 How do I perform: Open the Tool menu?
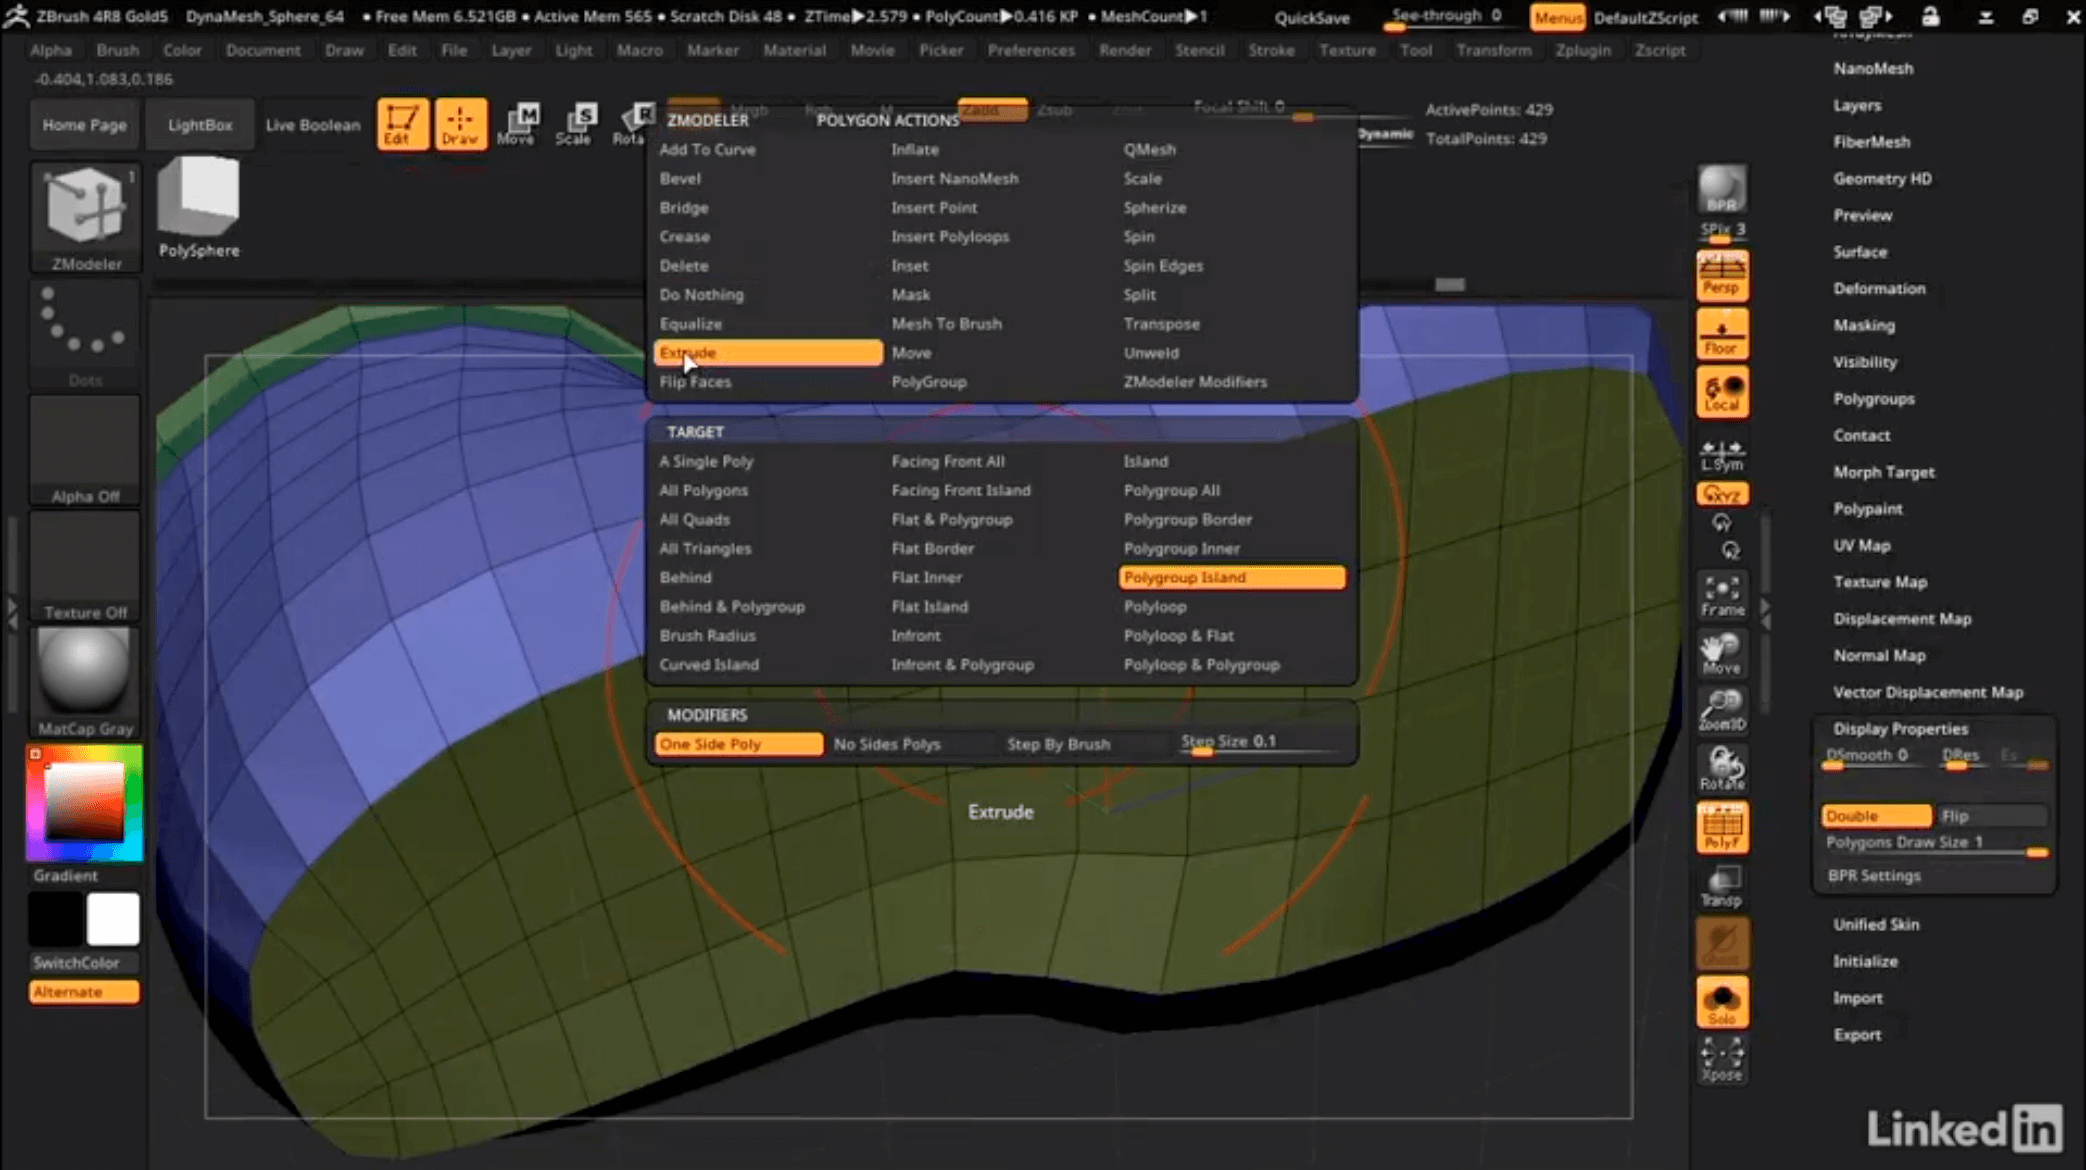1414,49
